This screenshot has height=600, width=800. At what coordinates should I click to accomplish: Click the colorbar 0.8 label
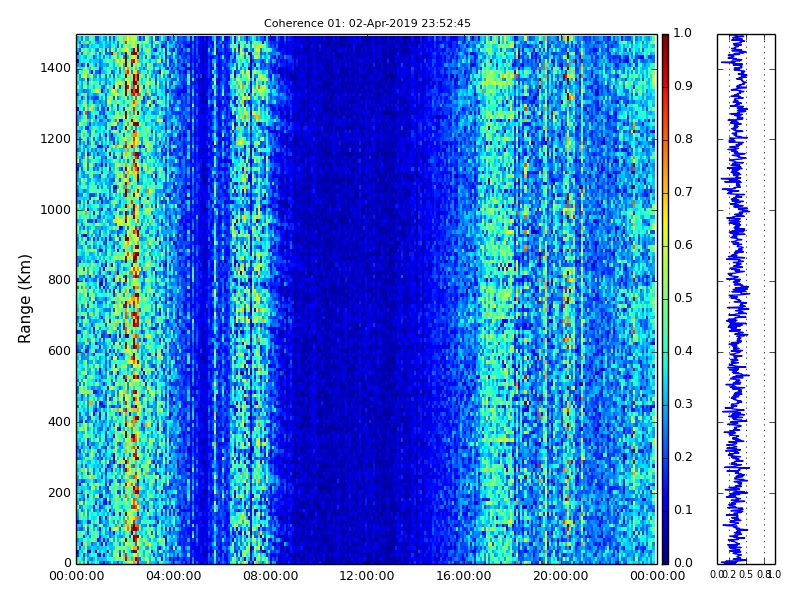click(683, 139)
